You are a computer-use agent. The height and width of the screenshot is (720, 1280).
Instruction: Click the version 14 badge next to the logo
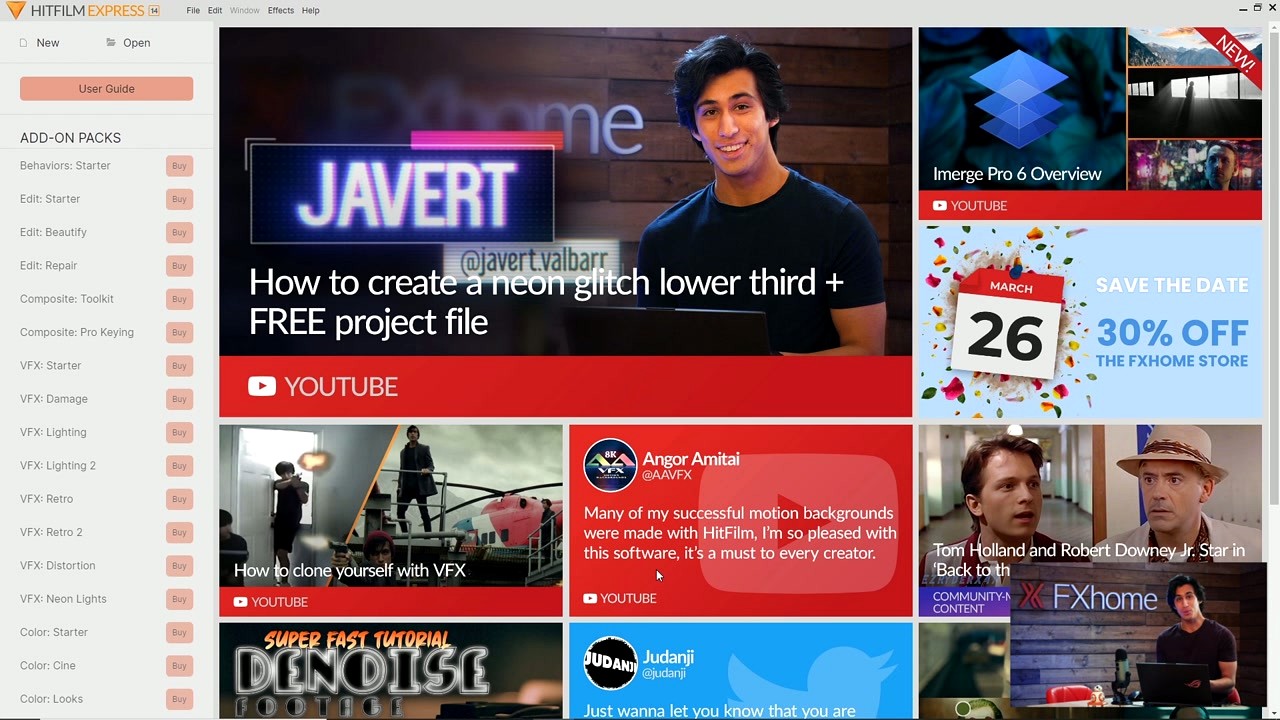point(153,10)
